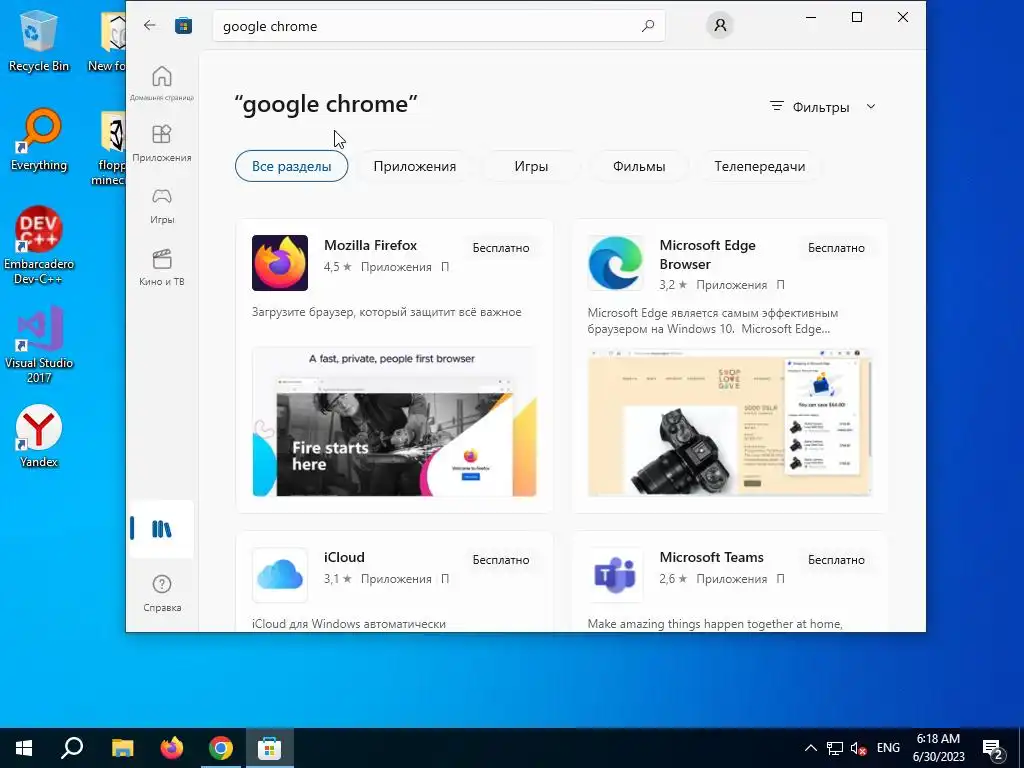1024x768 pixels.
Task: Click the Microsoft Store logo icon in title bar
Action: click(184, 26)
